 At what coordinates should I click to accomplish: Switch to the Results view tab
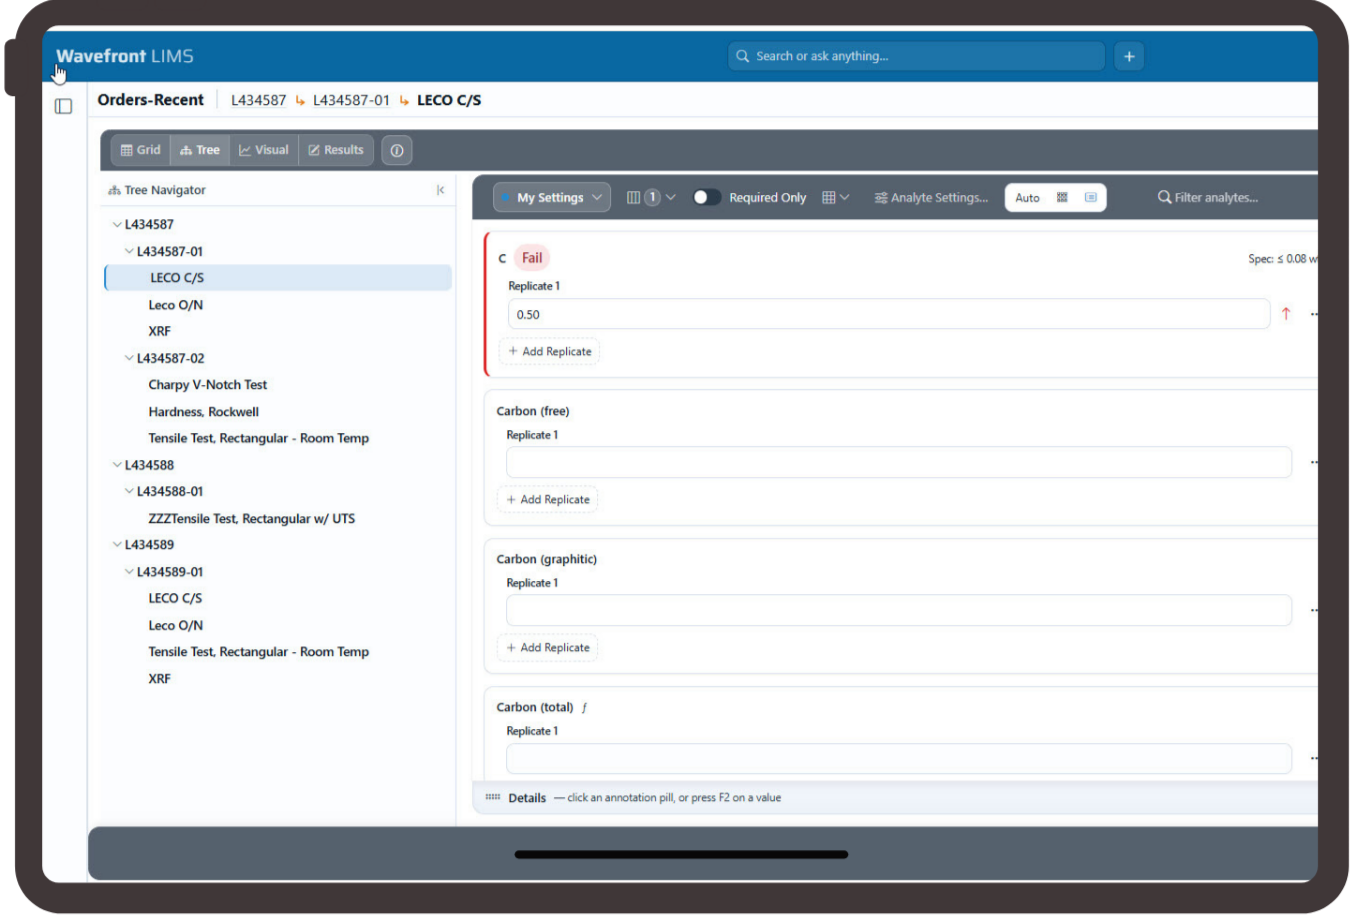point(336,150)
